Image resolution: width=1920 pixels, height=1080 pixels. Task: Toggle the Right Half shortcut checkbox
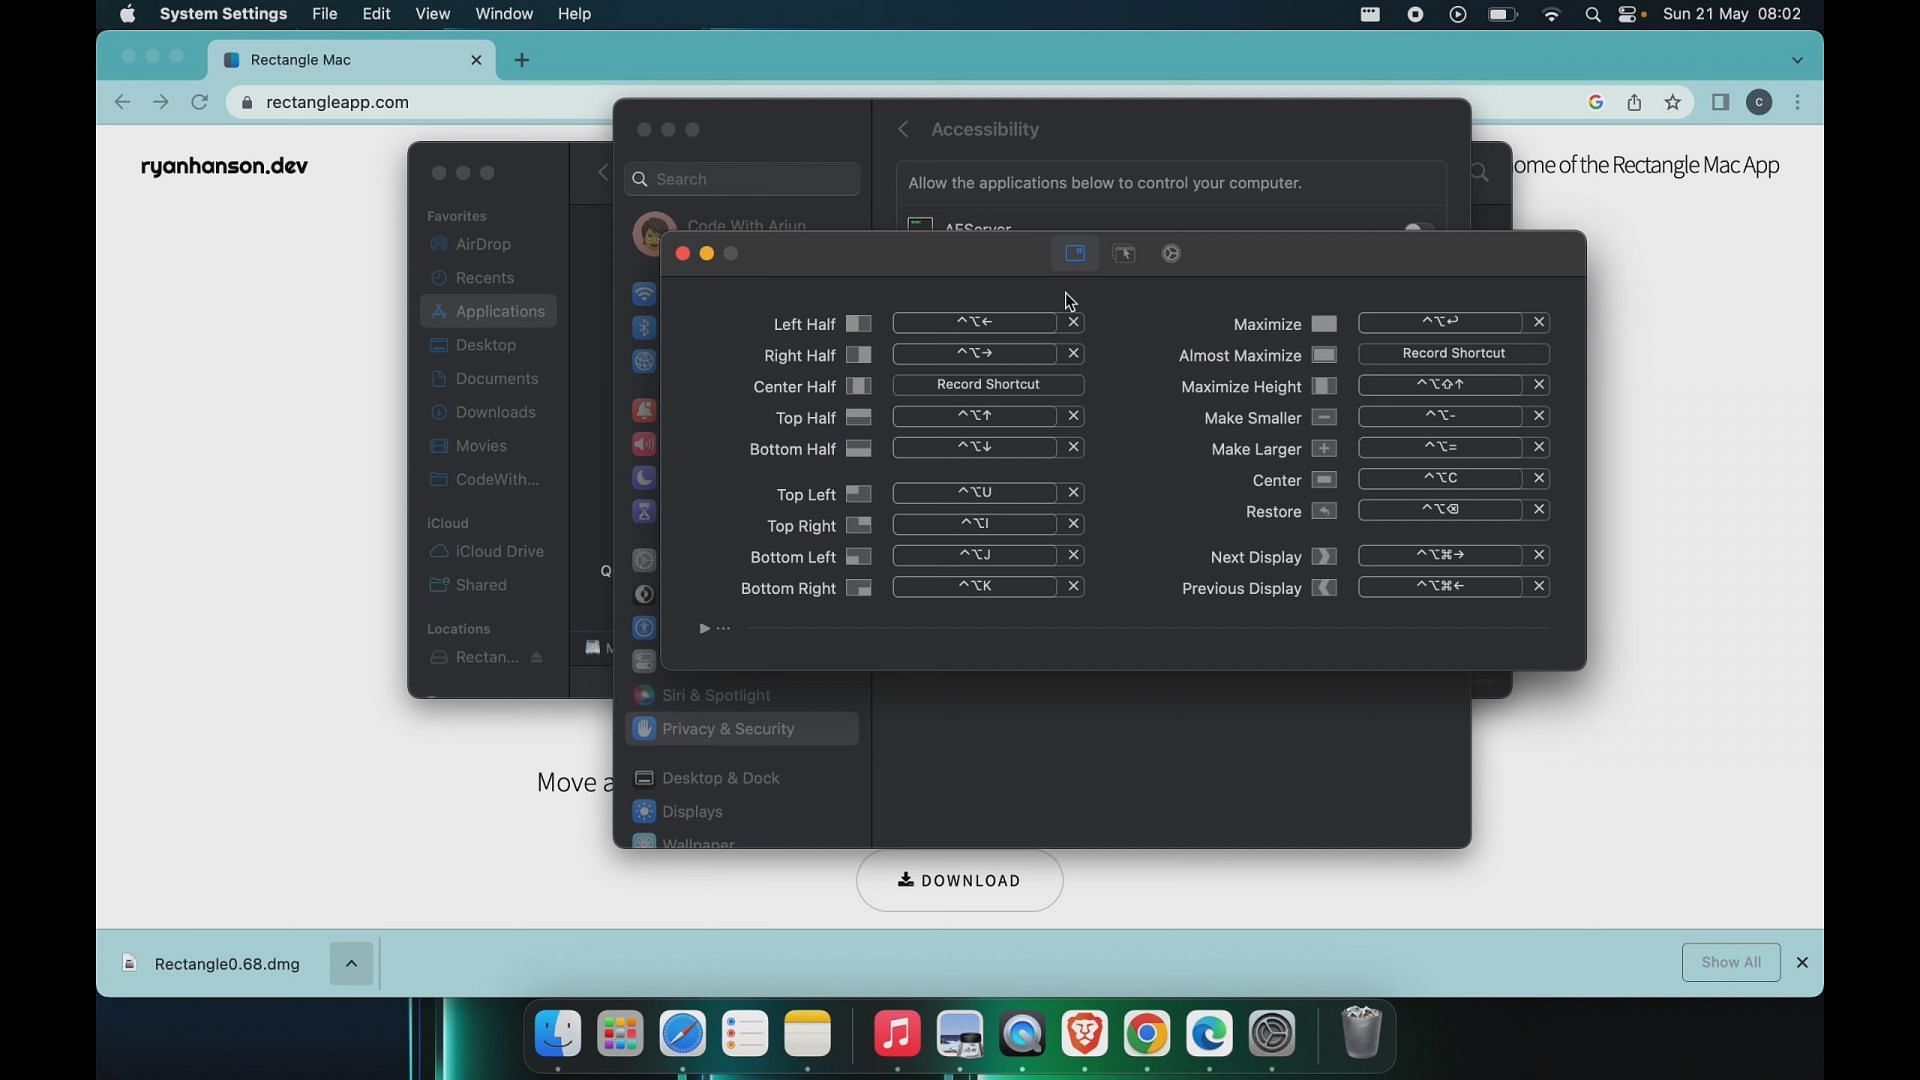tap(858, 355)
